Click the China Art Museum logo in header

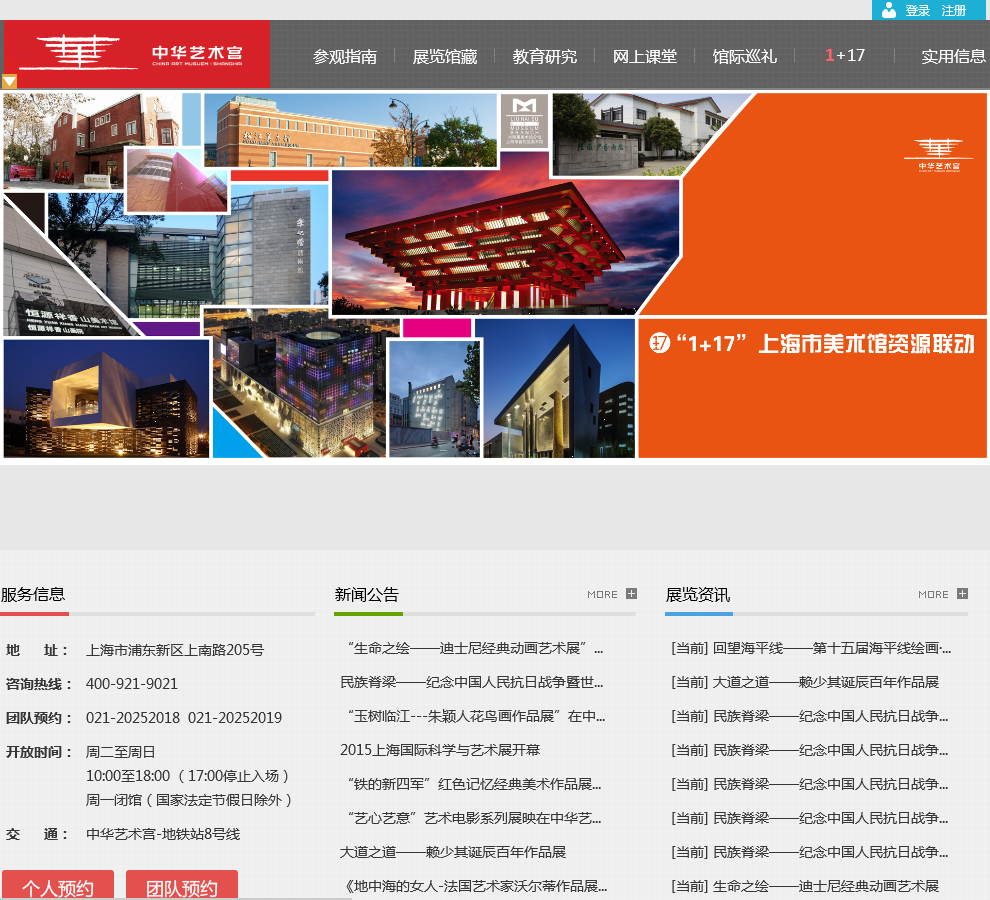tap(137, 54)
